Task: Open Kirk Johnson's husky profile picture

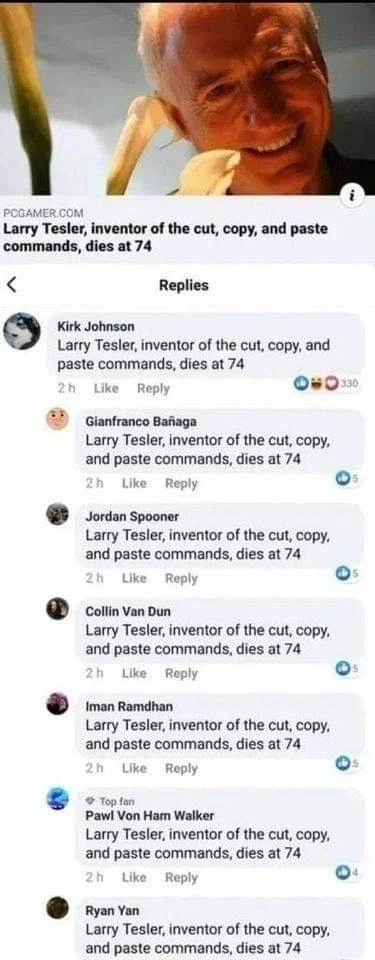Action: coord(21,331)
